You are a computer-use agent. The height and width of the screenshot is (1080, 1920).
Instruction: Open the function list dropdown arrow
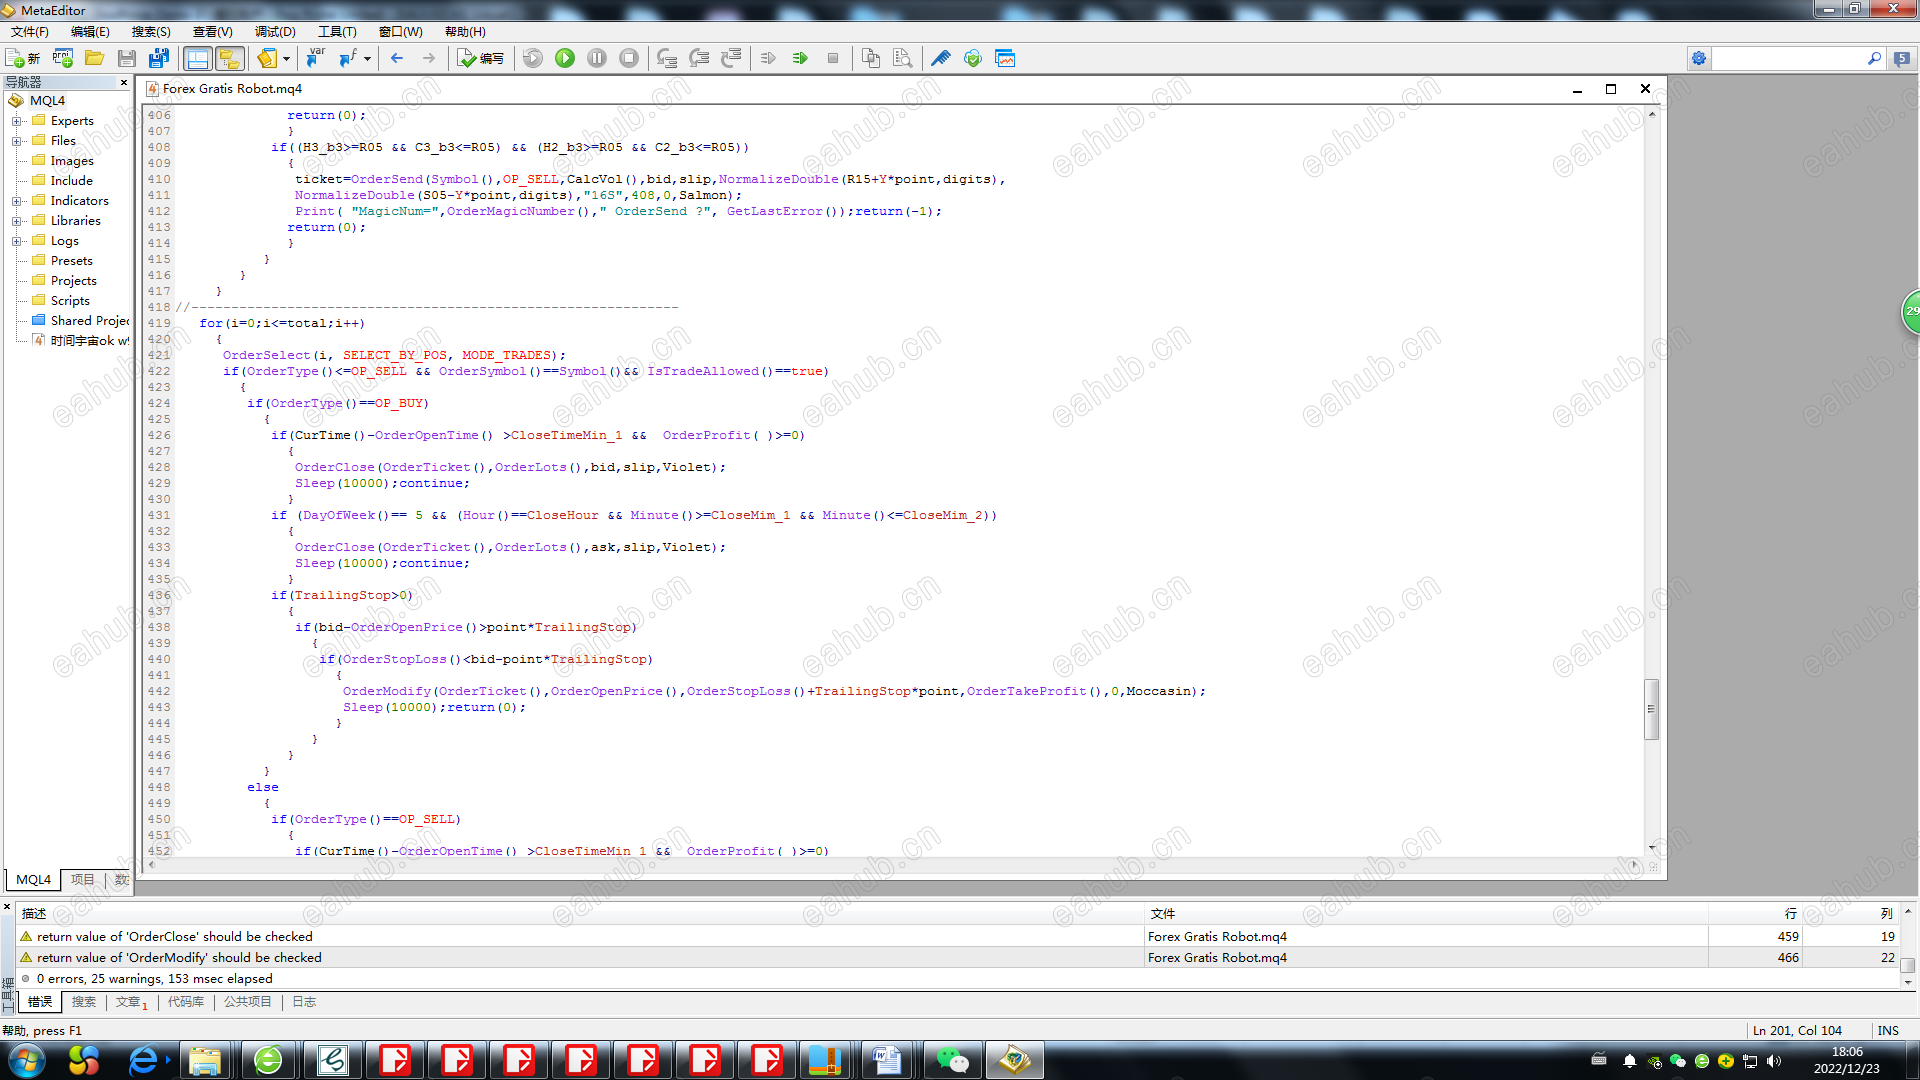(367, 58)
